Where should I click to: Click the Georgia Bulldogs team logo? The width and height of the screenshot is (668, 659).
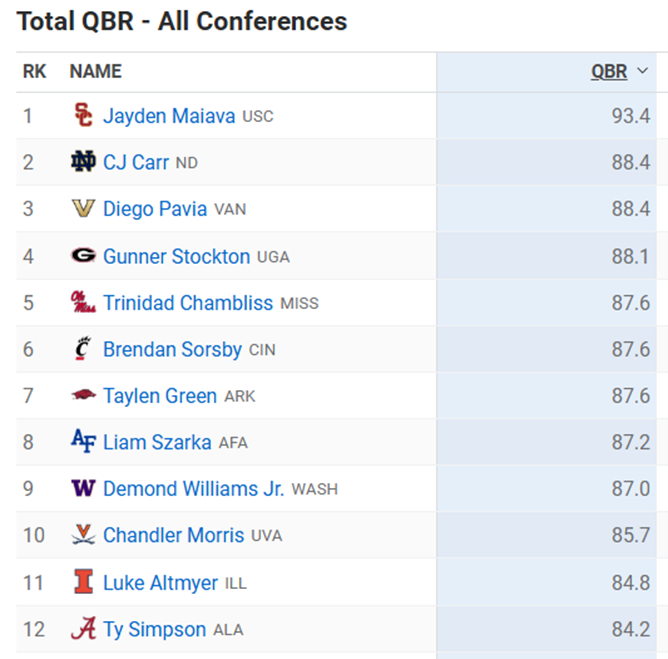pyautogui.click(x=84, y=256)
